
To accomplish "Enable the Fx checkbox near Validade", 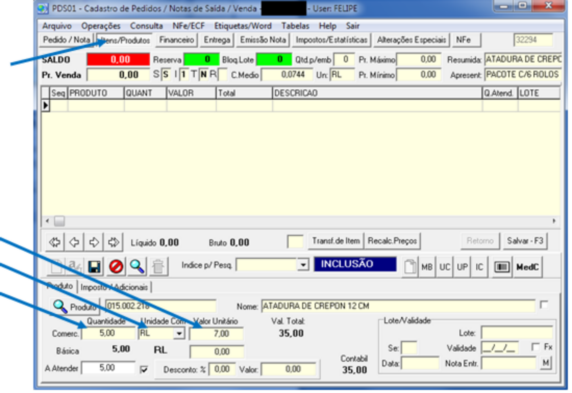I will click(536, 347).
